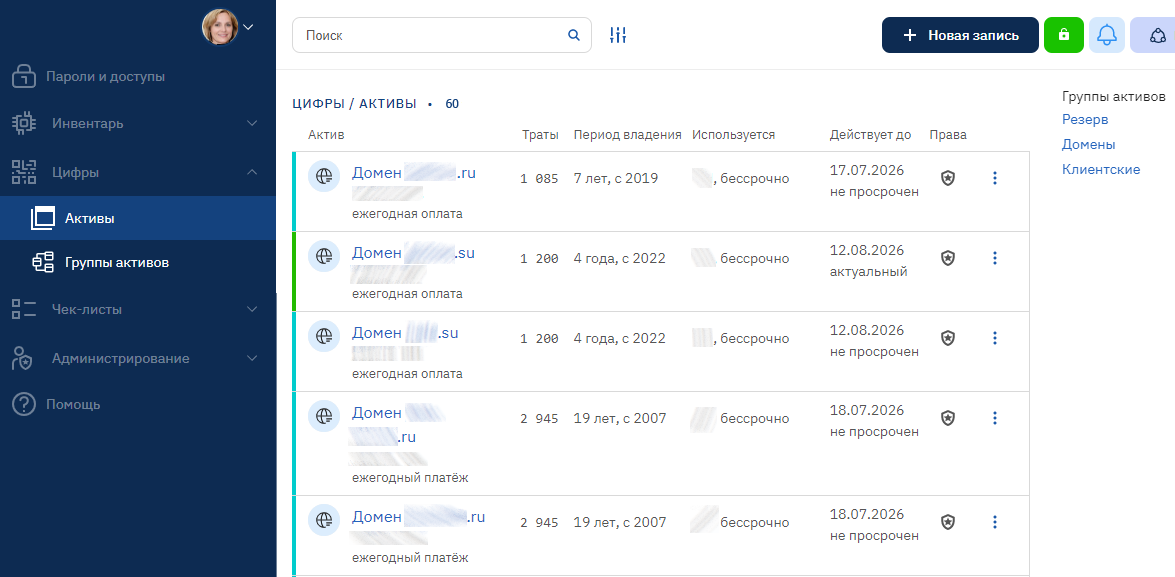Click the magnifier icon in search box
The width and height of the screenshot is (1175, 577).
(x=574, y=34)
